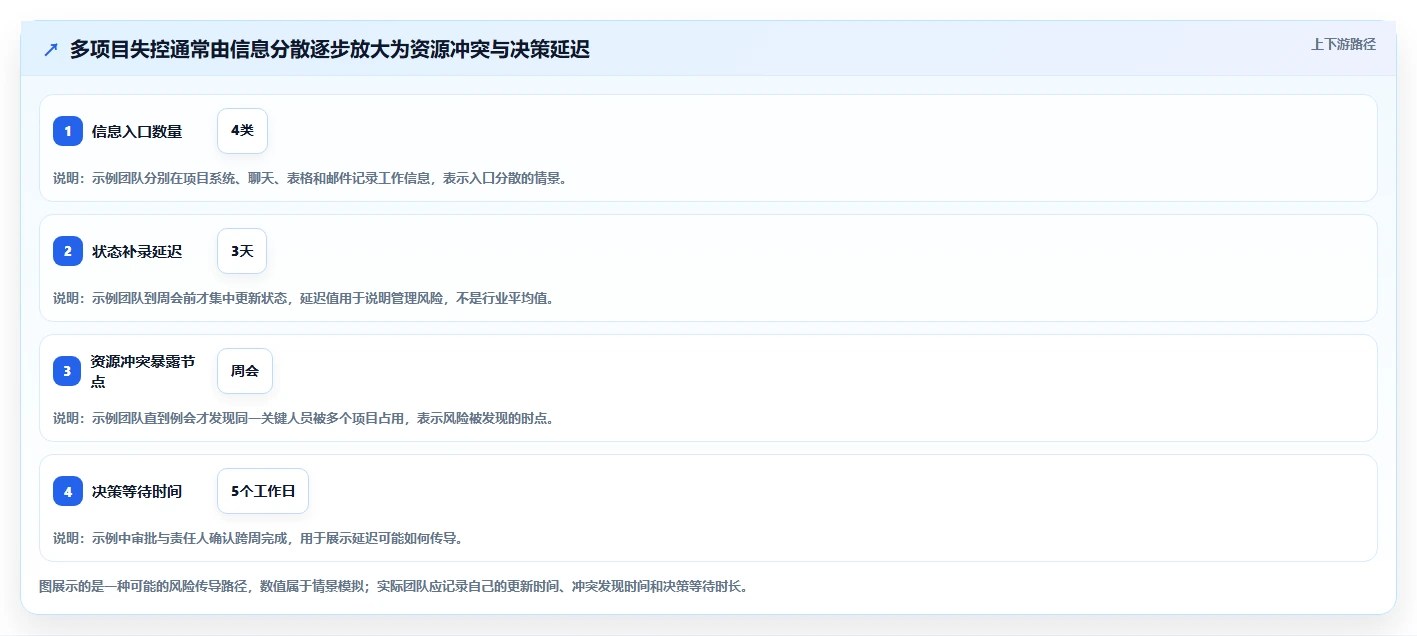Viewport: 1417px width, 636px height.
Task: Click the 上下游路径 label in header
Action: tap(1343, 44)
